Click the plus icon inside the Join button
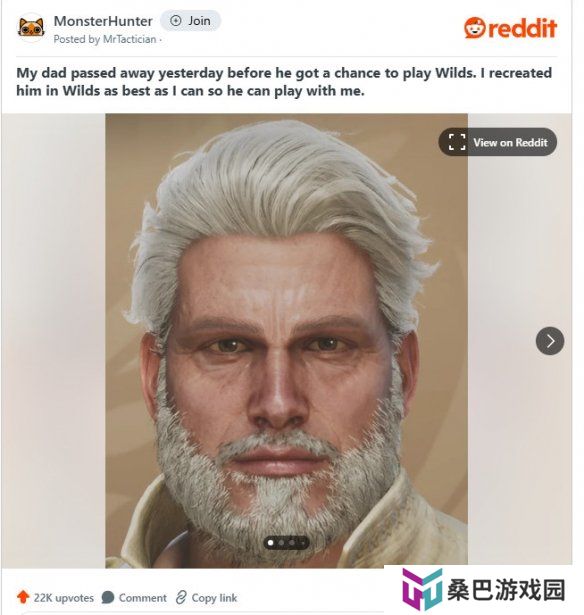 pyautogui.click(x=176, y=21)
